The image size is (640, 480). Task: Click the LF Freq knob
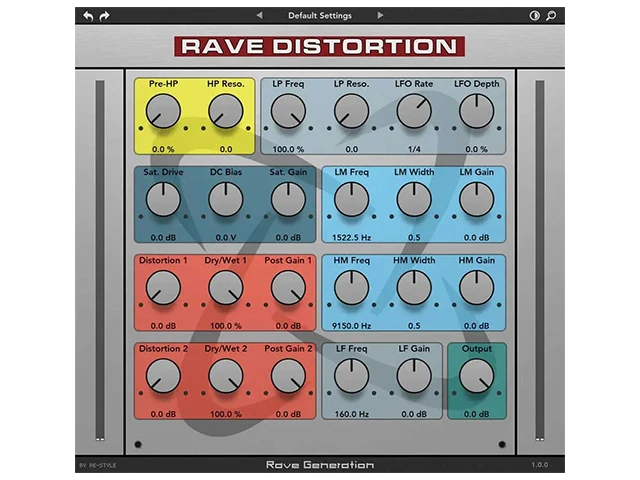[x=351, y=376]
